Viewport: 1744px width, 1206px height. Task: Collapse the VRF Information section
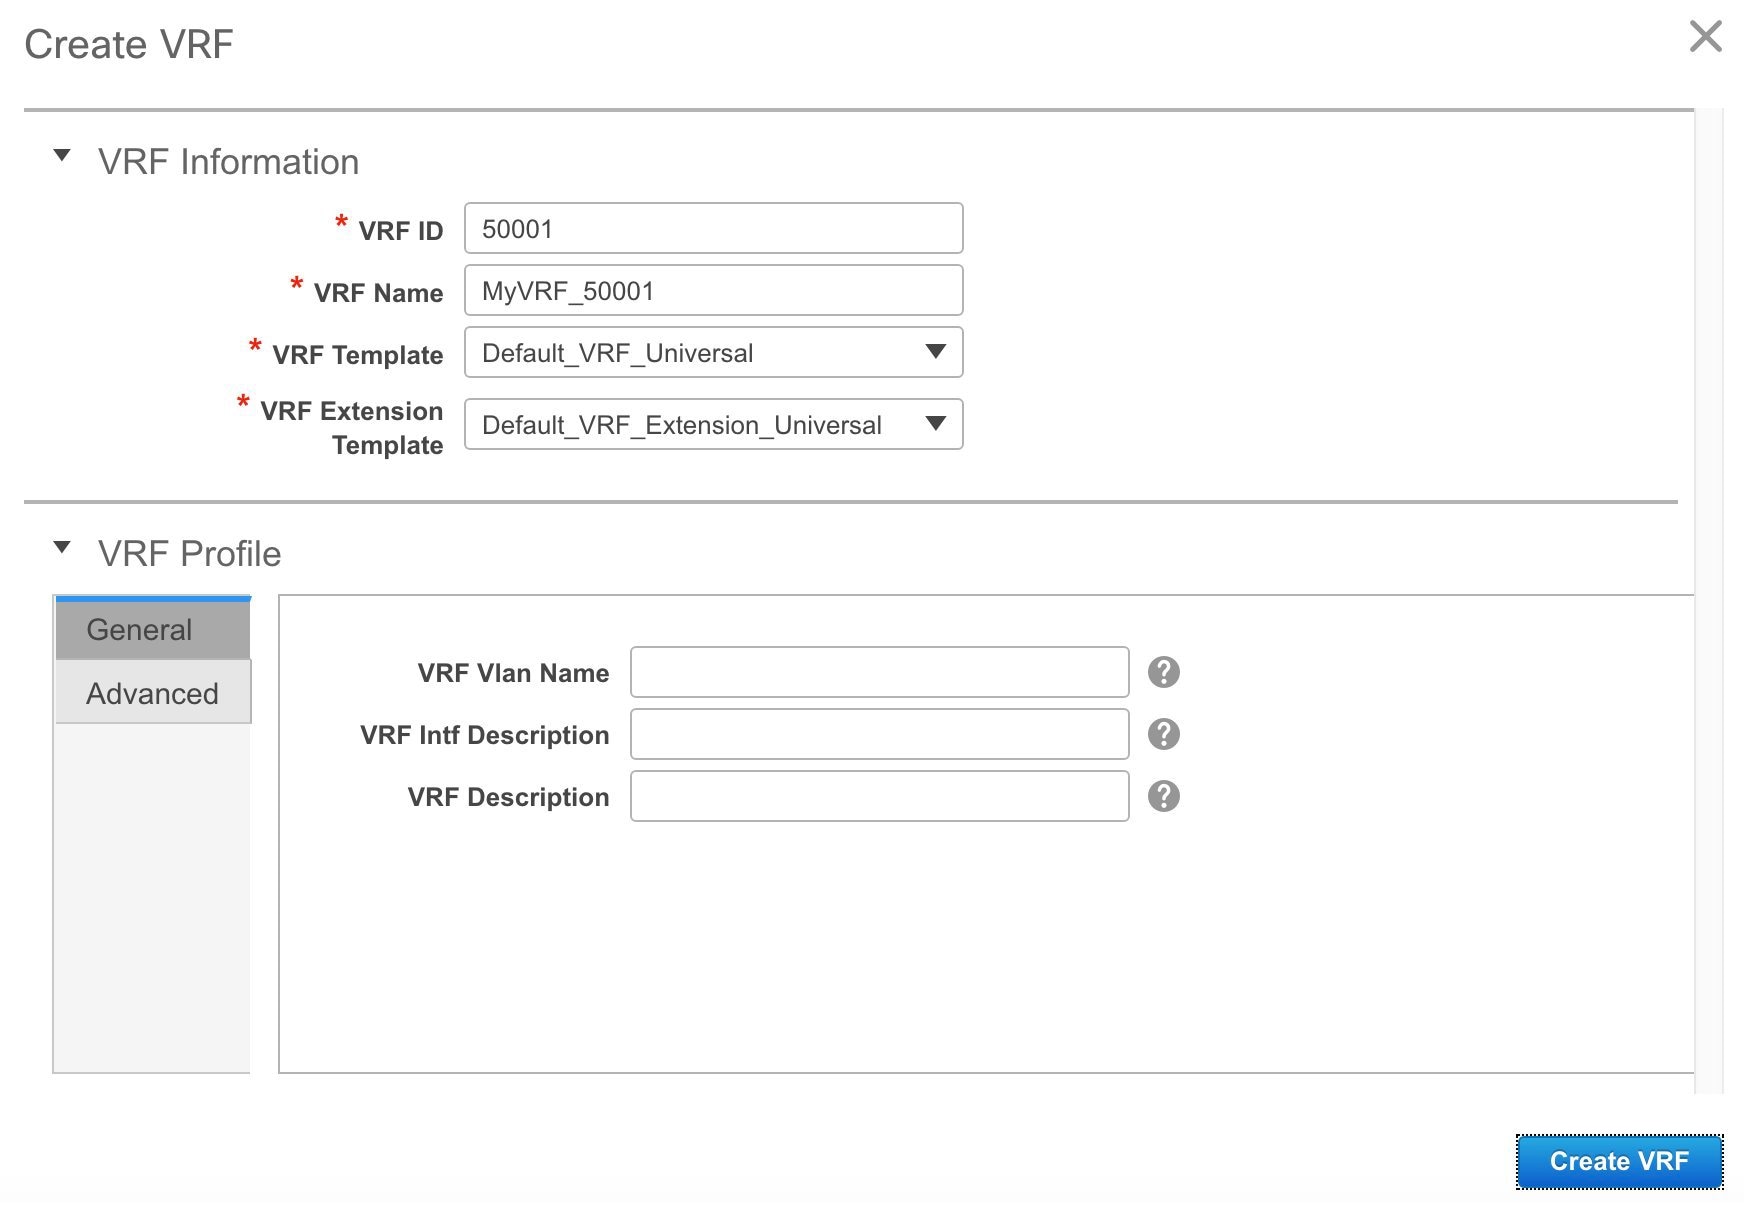click(x=62, y=156)
